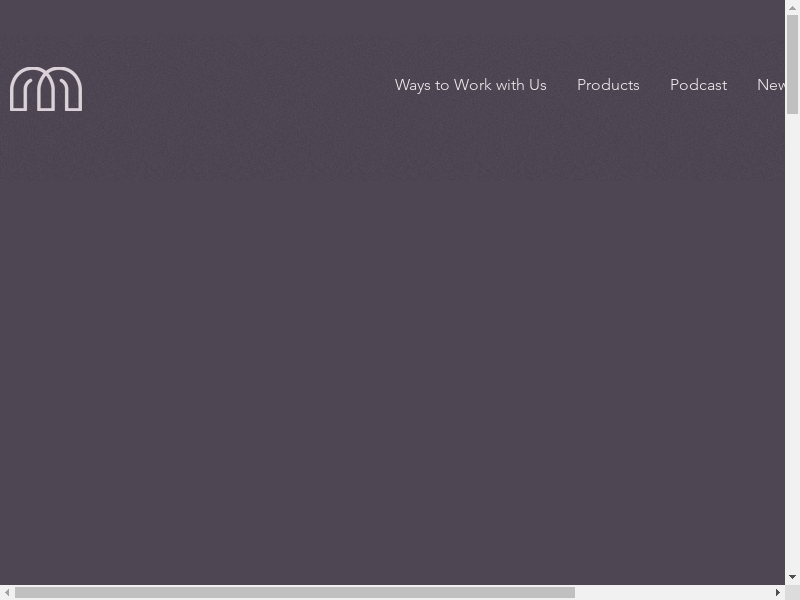
Task: Open the Ways to Work with Us menu
Action: tap(470, 85)
